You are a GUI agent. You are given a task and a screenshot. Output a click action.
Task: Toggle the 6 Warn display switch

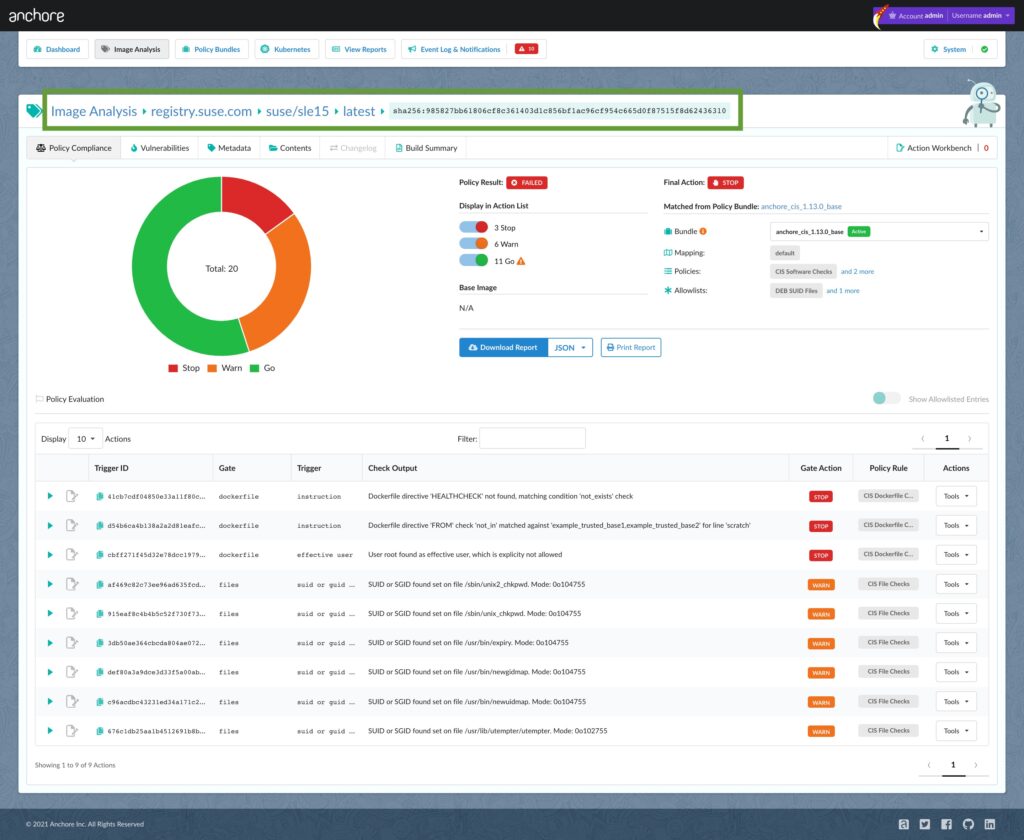pos(473,244)
